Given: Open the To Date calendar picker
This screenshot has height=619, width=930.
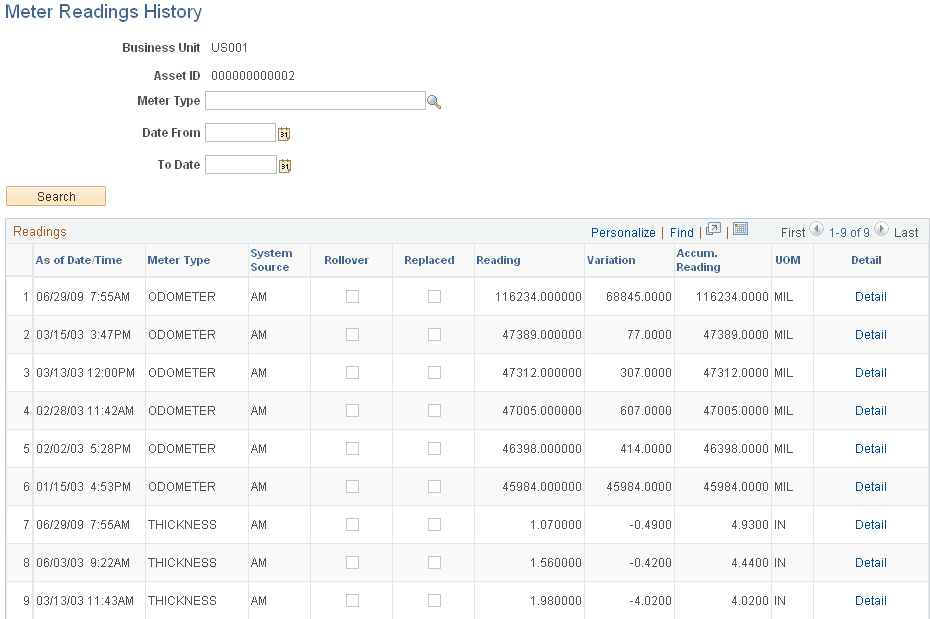Looking at the screenshot, I should pos(283,164).
